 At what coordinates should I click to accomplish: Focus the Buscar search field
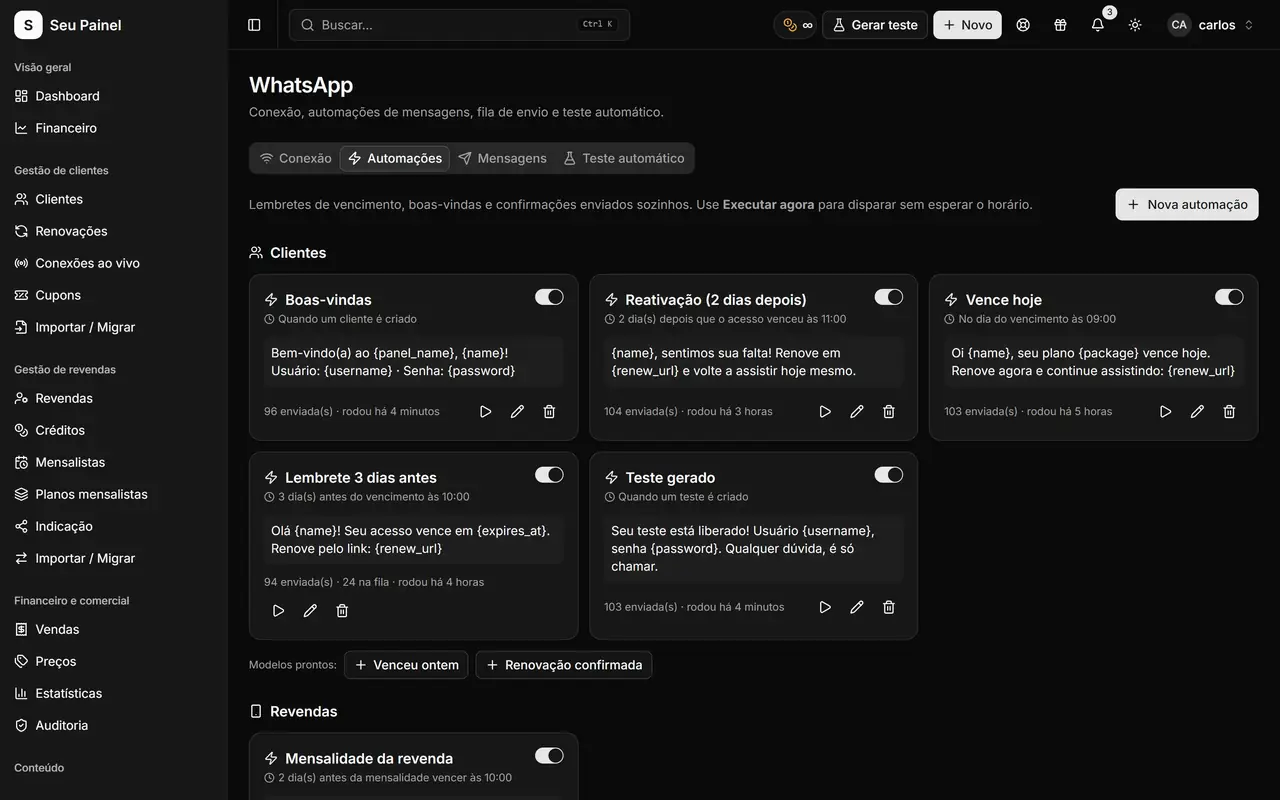(x=459, y=25)
